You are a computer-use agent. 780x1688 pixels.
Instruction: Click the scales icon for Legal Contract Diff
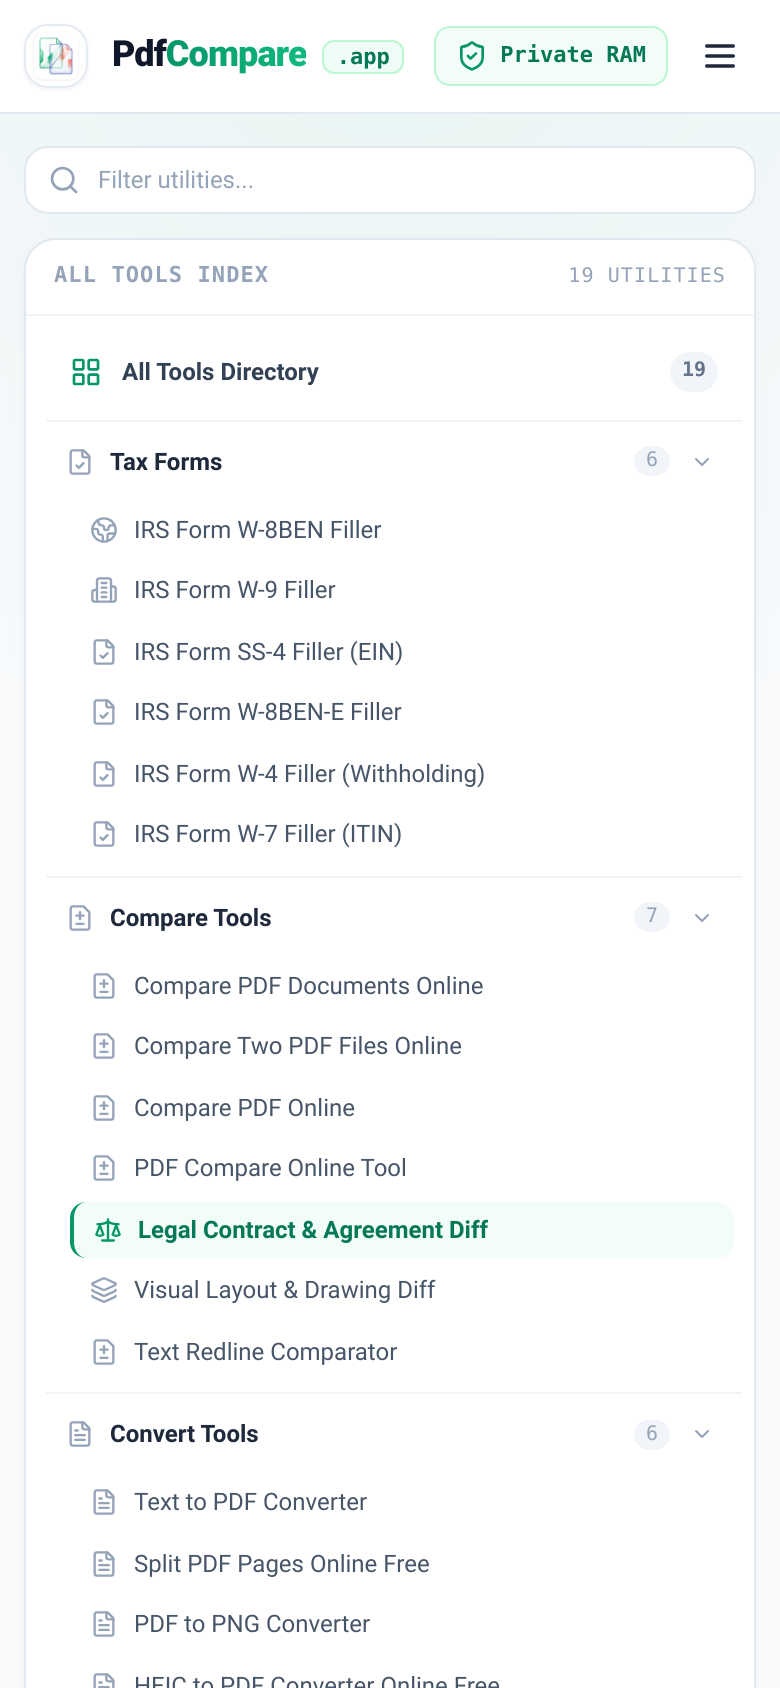point(108,1230)
